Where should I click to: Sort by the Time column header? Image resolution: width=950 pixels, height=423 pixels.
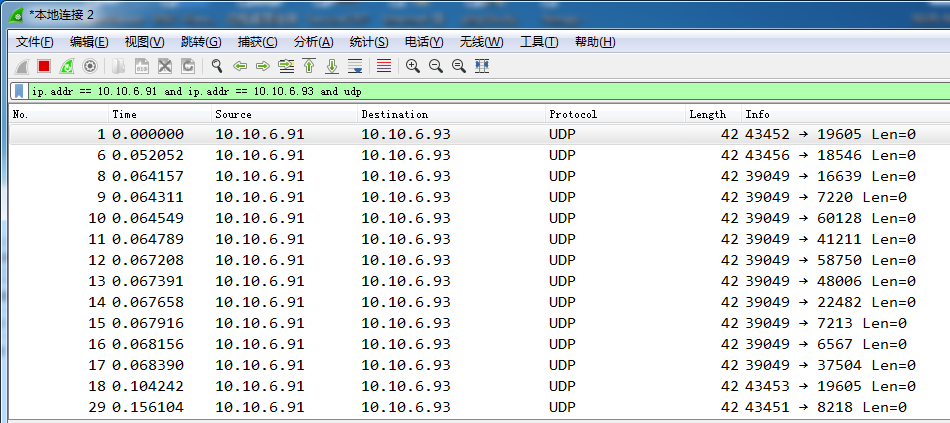pos(160,115)
